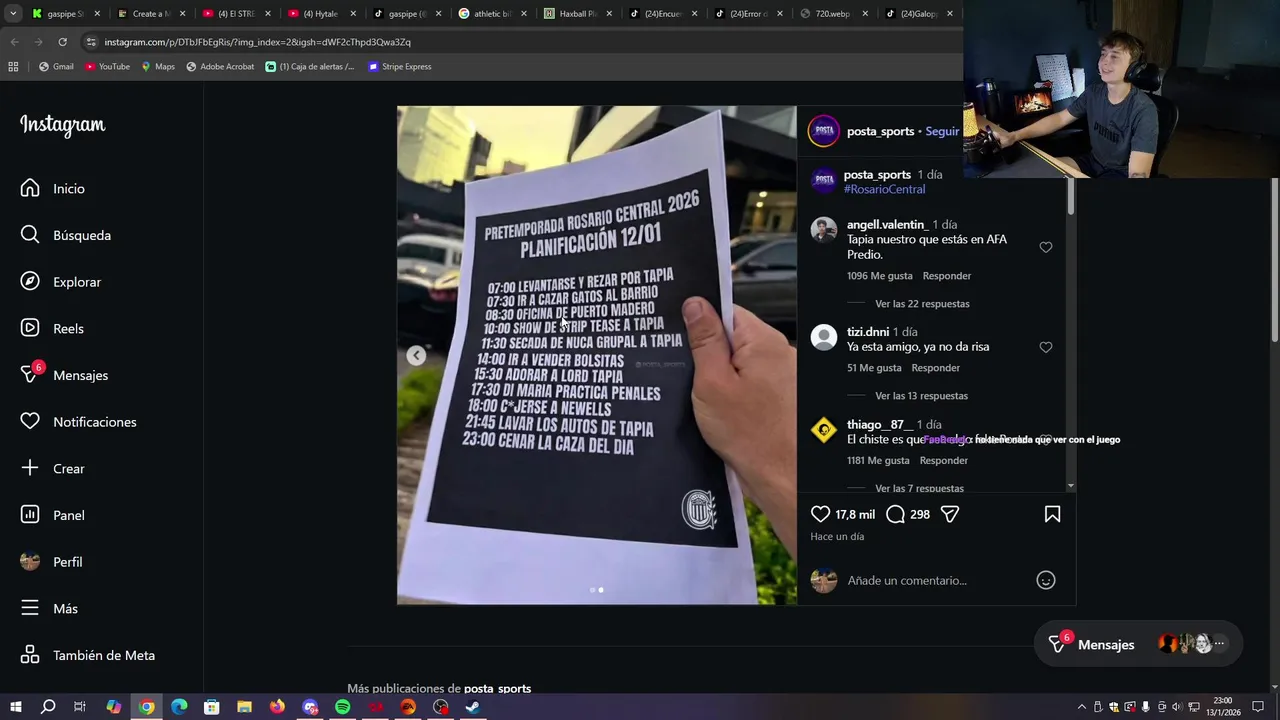The image size is (1280, 720).
Task: Switch to the 720.webp tab
Action: pyautogui.click(x=833, y=13)
